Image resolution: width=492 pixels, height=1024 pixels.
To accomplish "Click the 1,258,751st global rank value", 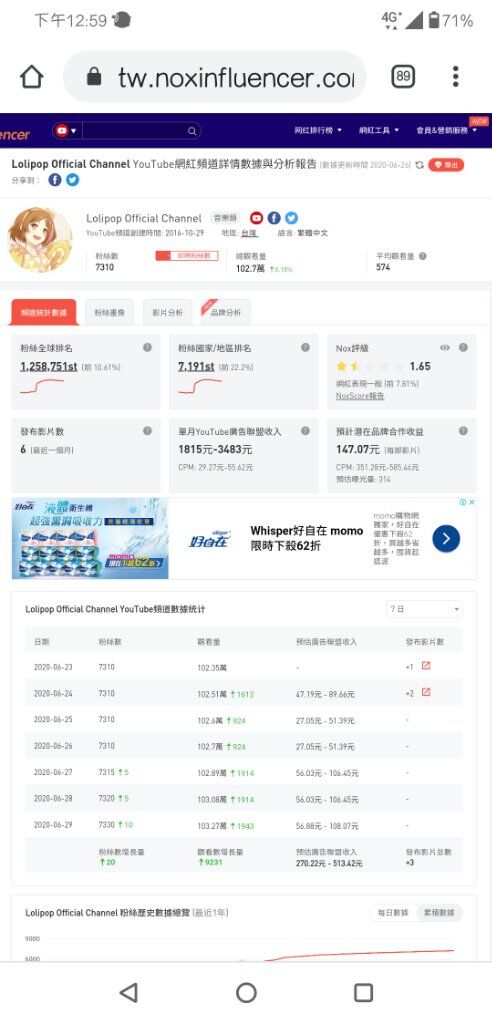I will coord(49,366).
